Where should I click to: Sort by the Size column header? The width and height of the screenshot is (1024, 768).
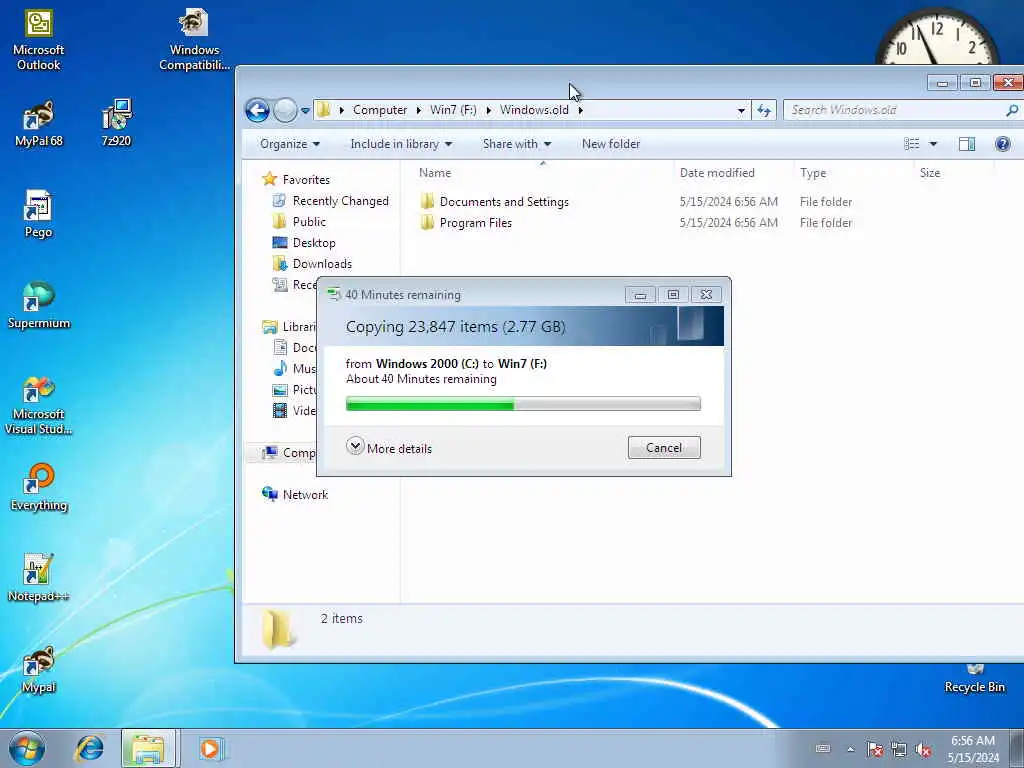coord(953,172)
